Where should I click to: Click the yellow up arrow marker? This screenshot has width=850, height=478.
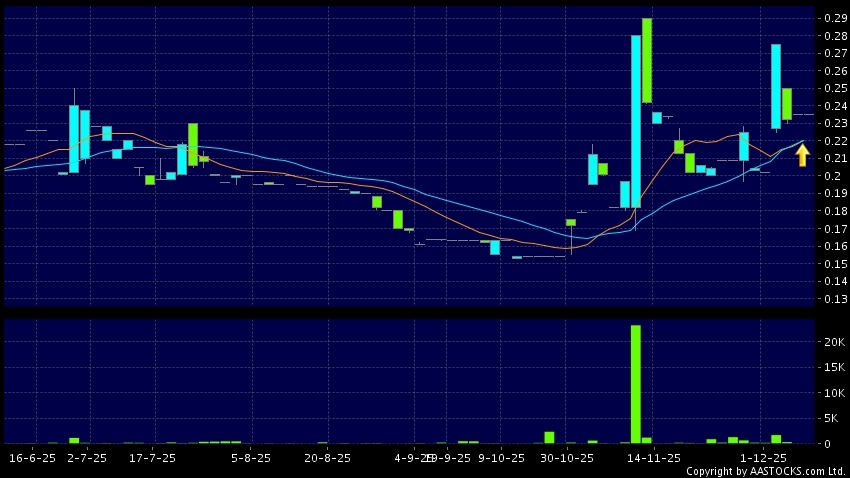point(802,155)
